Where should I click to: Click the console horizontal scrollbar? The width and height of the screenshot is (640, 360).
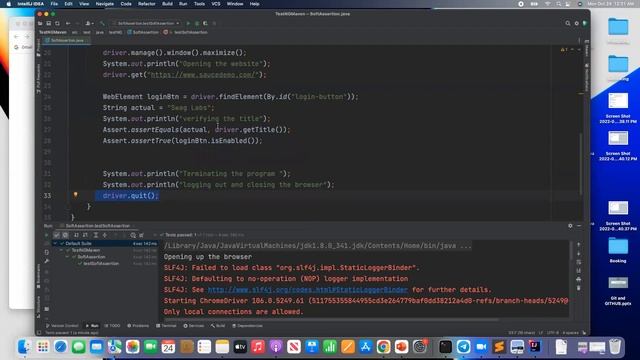(331, 319)
